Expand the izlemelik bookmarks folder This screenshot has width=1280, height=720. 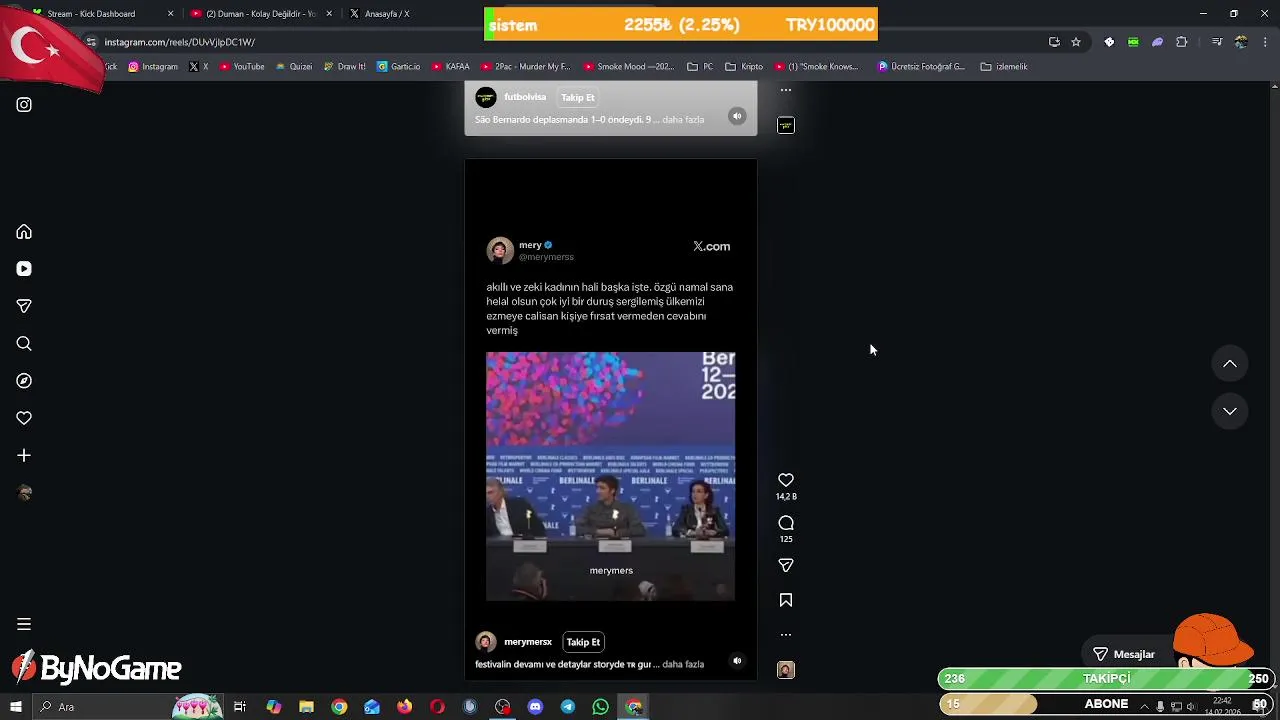coord(1004,67)
